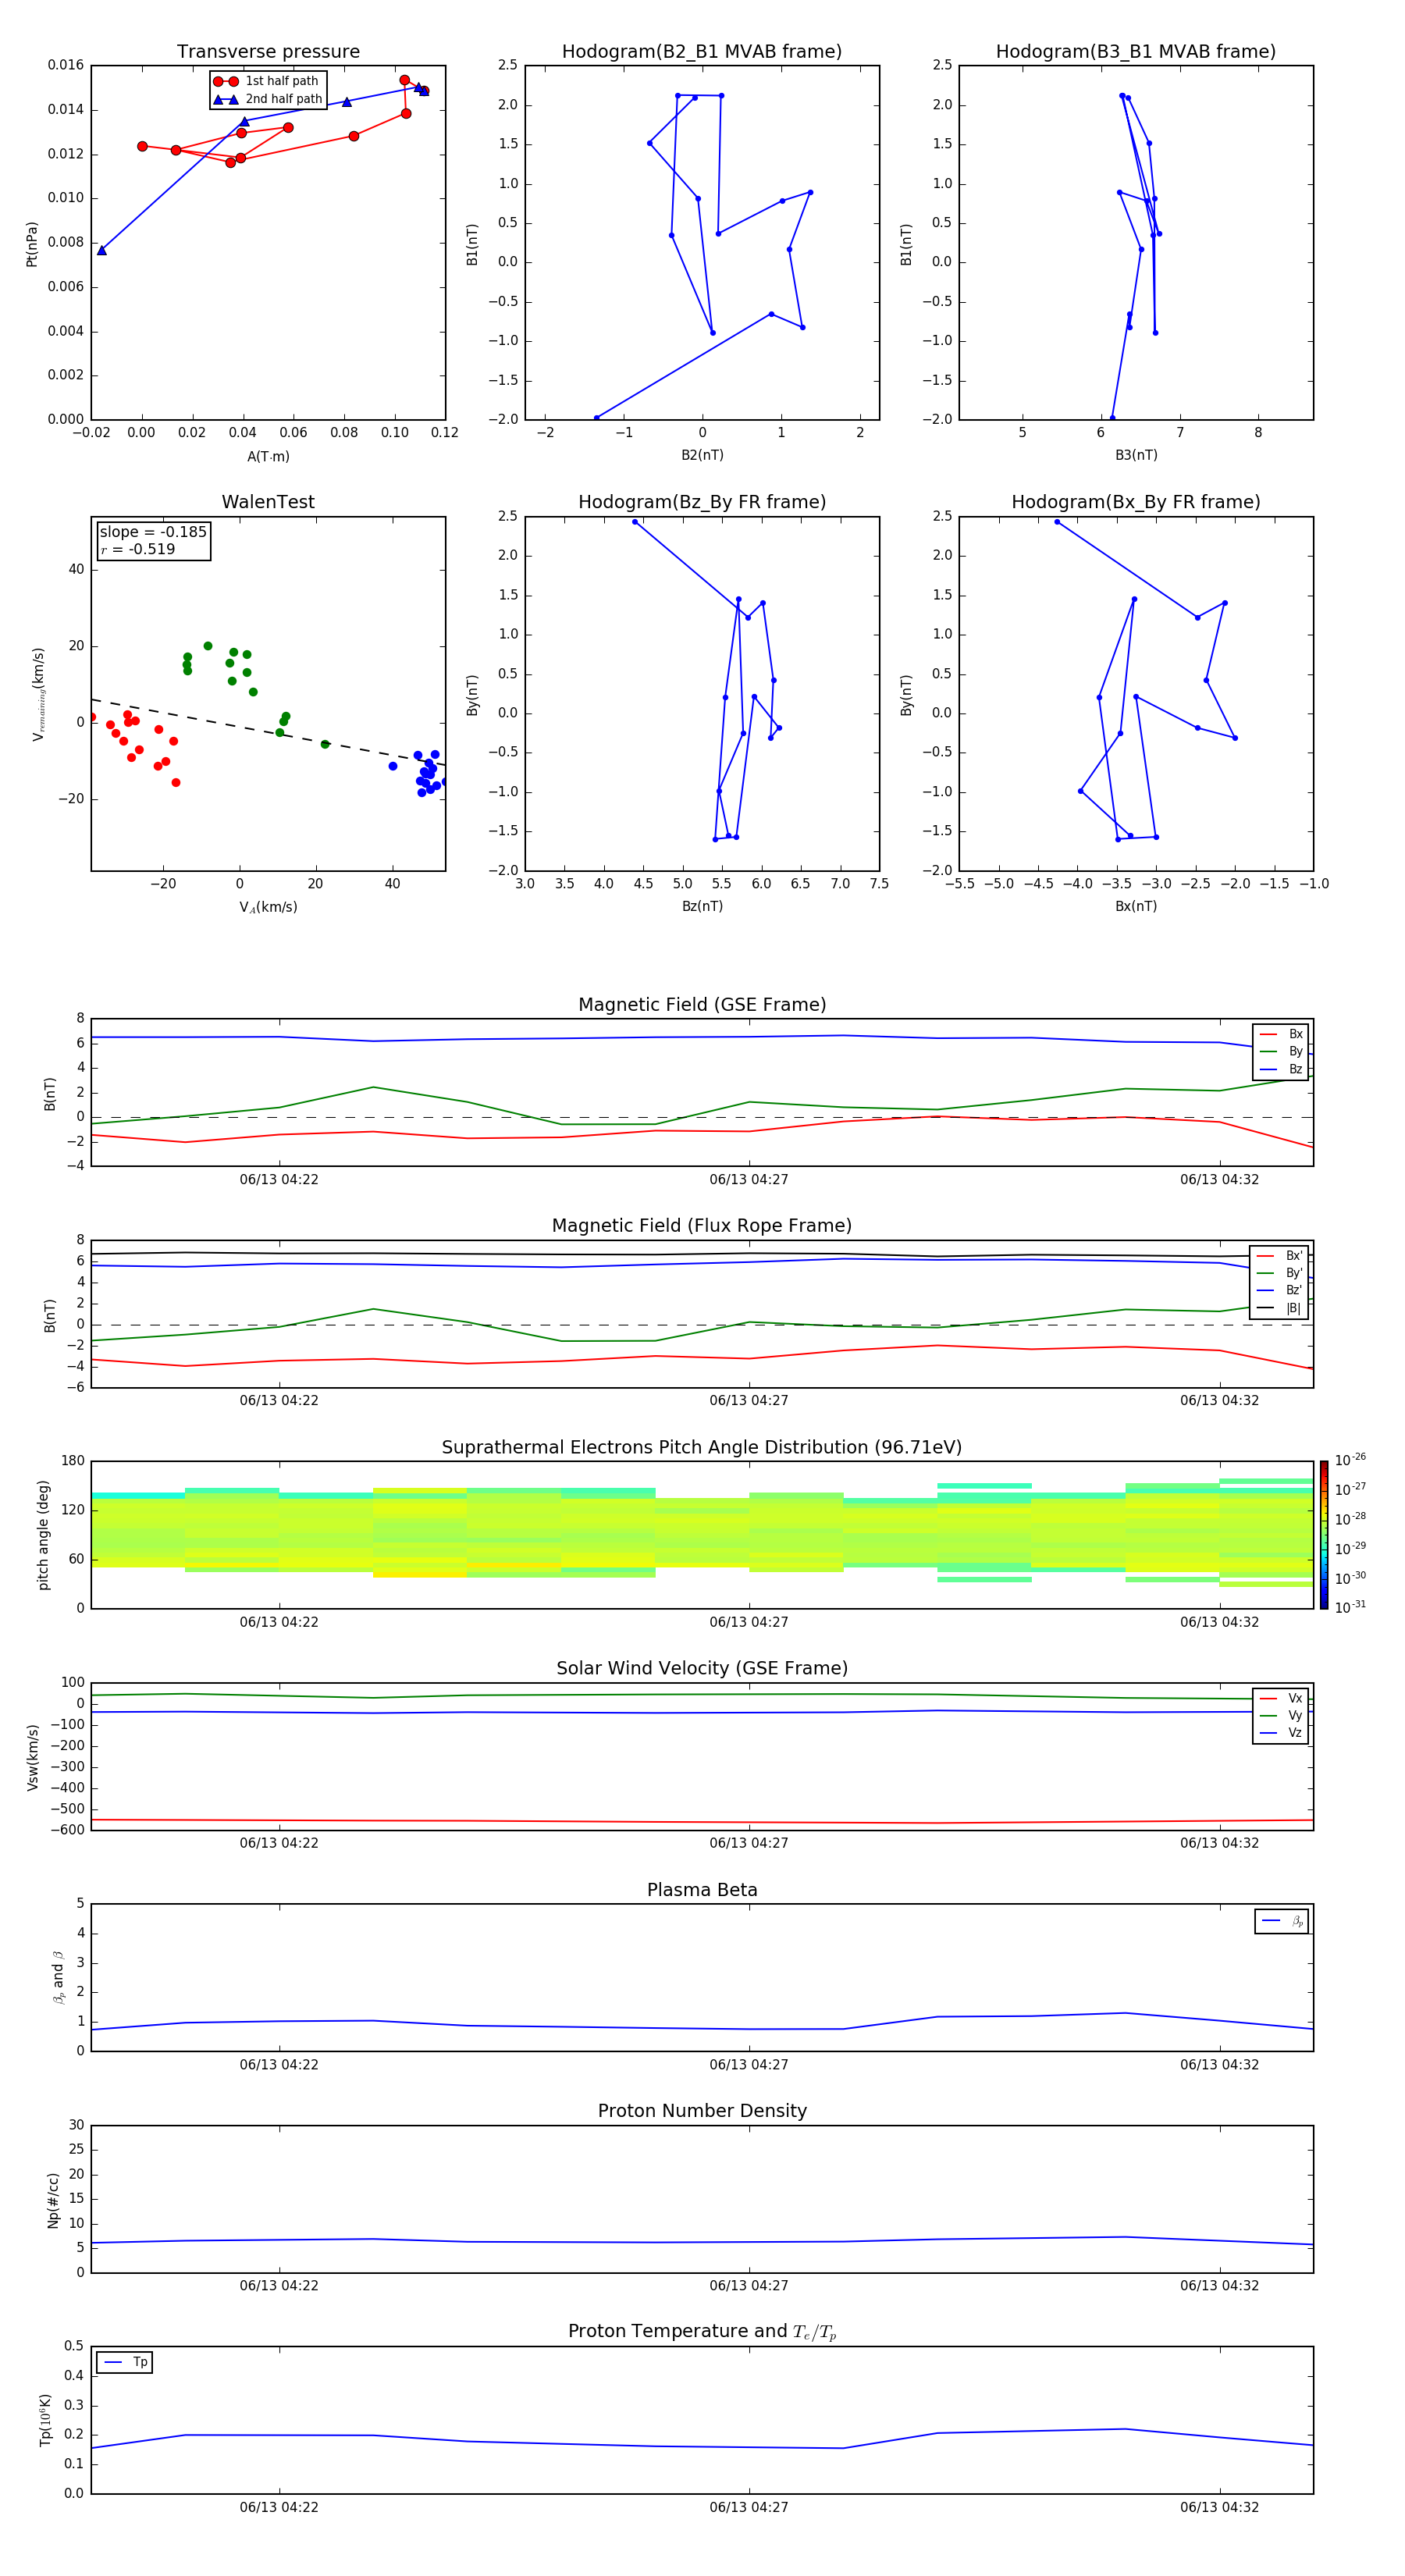The image size is (1405, 2576).
Task: Select the "B3(nT)" x-axis label
Action: pos(1136,455)
